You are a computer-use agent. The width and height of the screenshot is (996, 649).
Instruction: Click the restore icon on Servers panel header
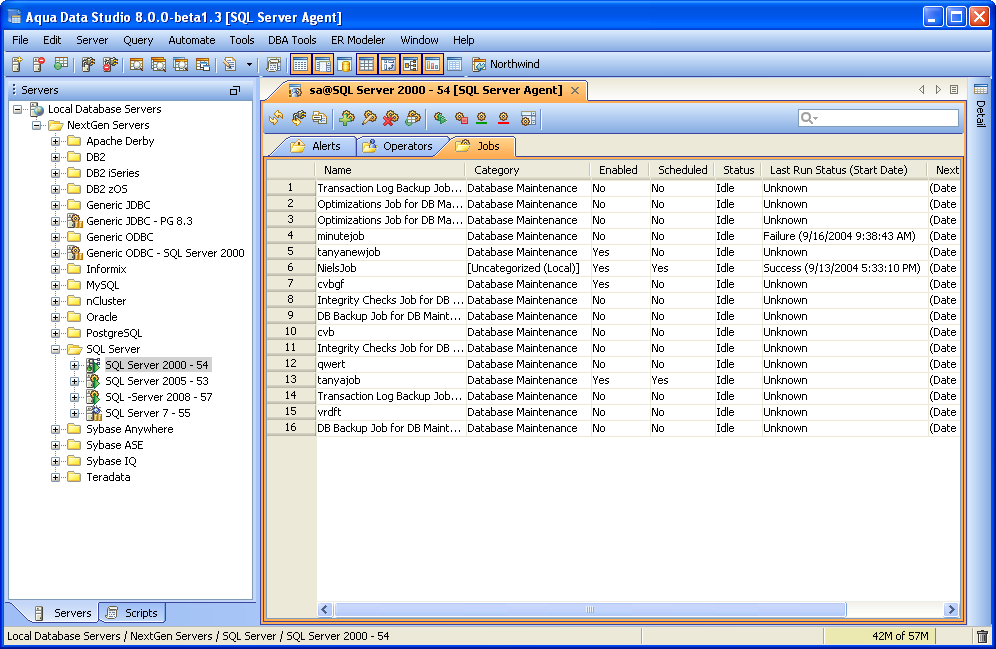[235, 91]
